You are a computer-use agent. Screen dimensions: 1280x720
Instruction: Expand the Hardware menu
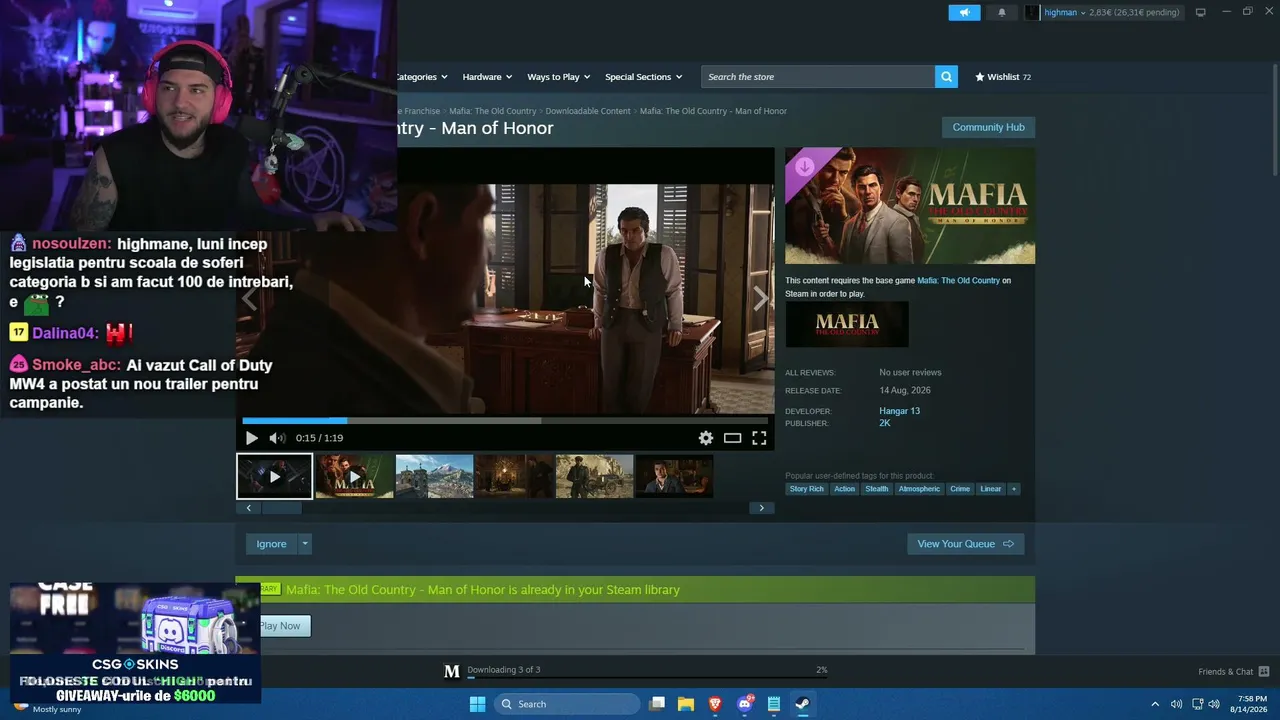[487, 77]
